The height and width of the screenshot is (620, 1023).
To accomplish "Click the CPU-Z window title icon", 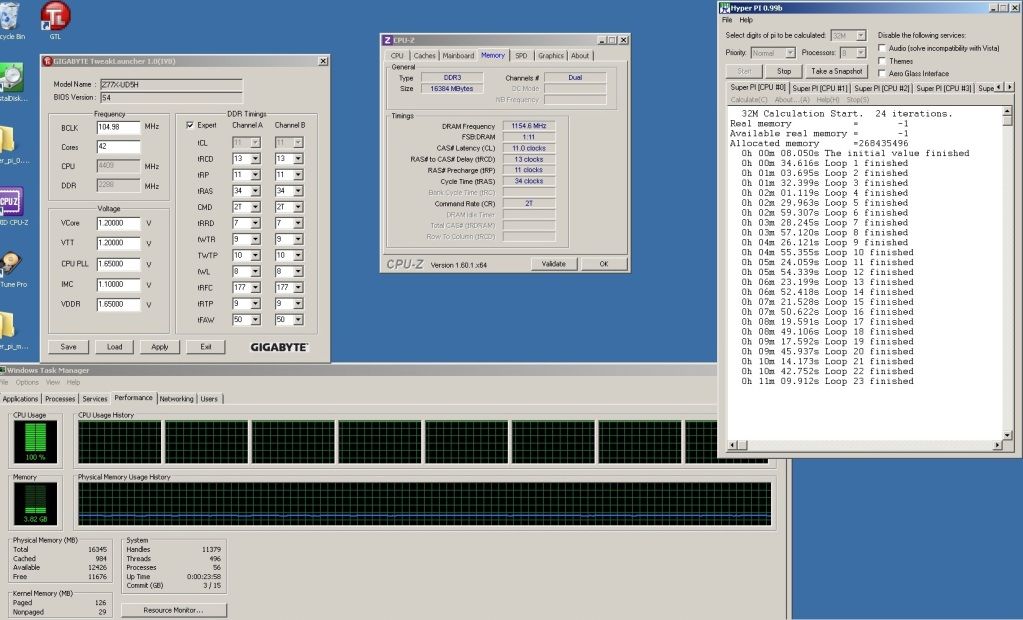I will 388,40.
